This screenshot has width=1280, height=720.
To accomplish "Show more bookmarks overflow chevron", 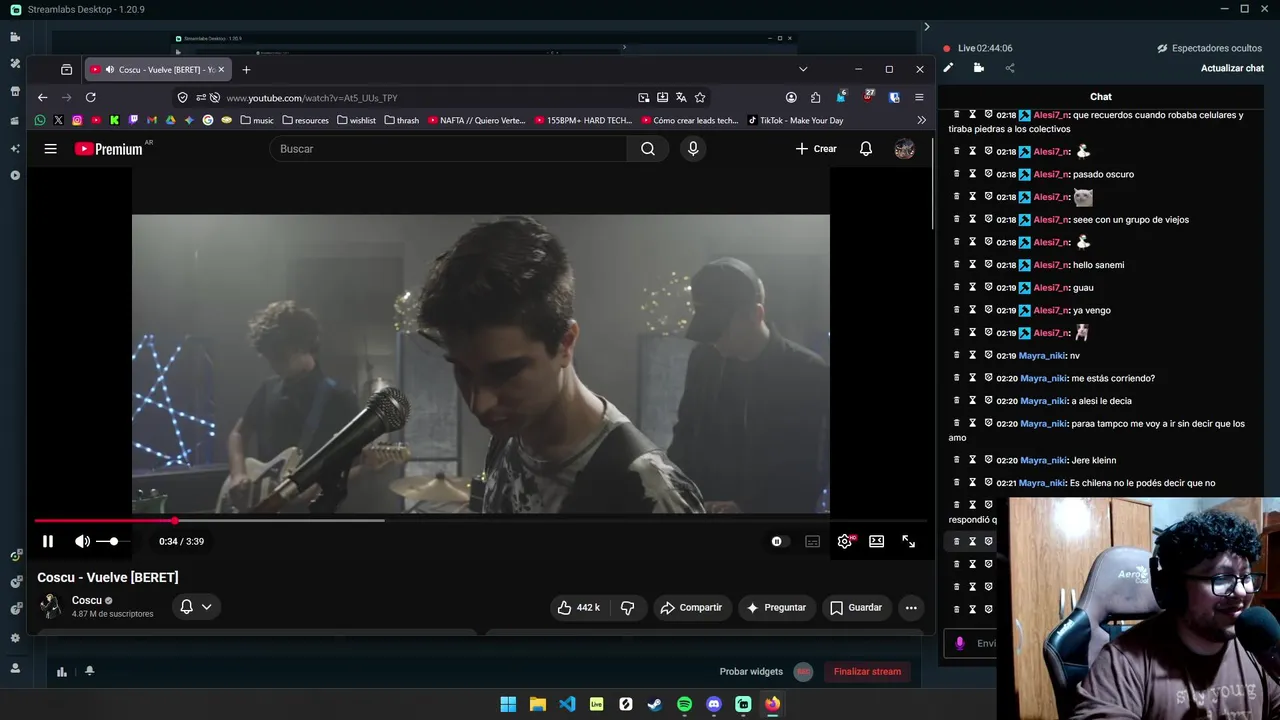I will (921, 120).
